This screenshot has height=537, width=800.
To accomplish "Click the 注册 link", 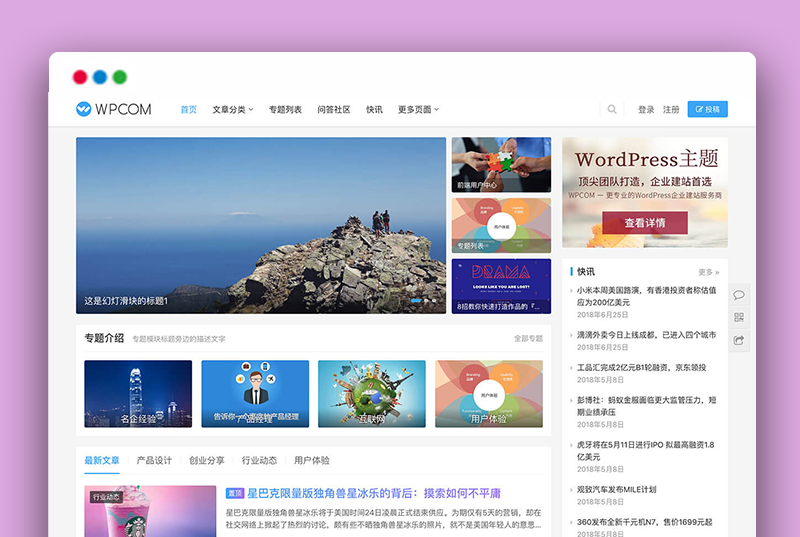I will (x=671, y=109).
